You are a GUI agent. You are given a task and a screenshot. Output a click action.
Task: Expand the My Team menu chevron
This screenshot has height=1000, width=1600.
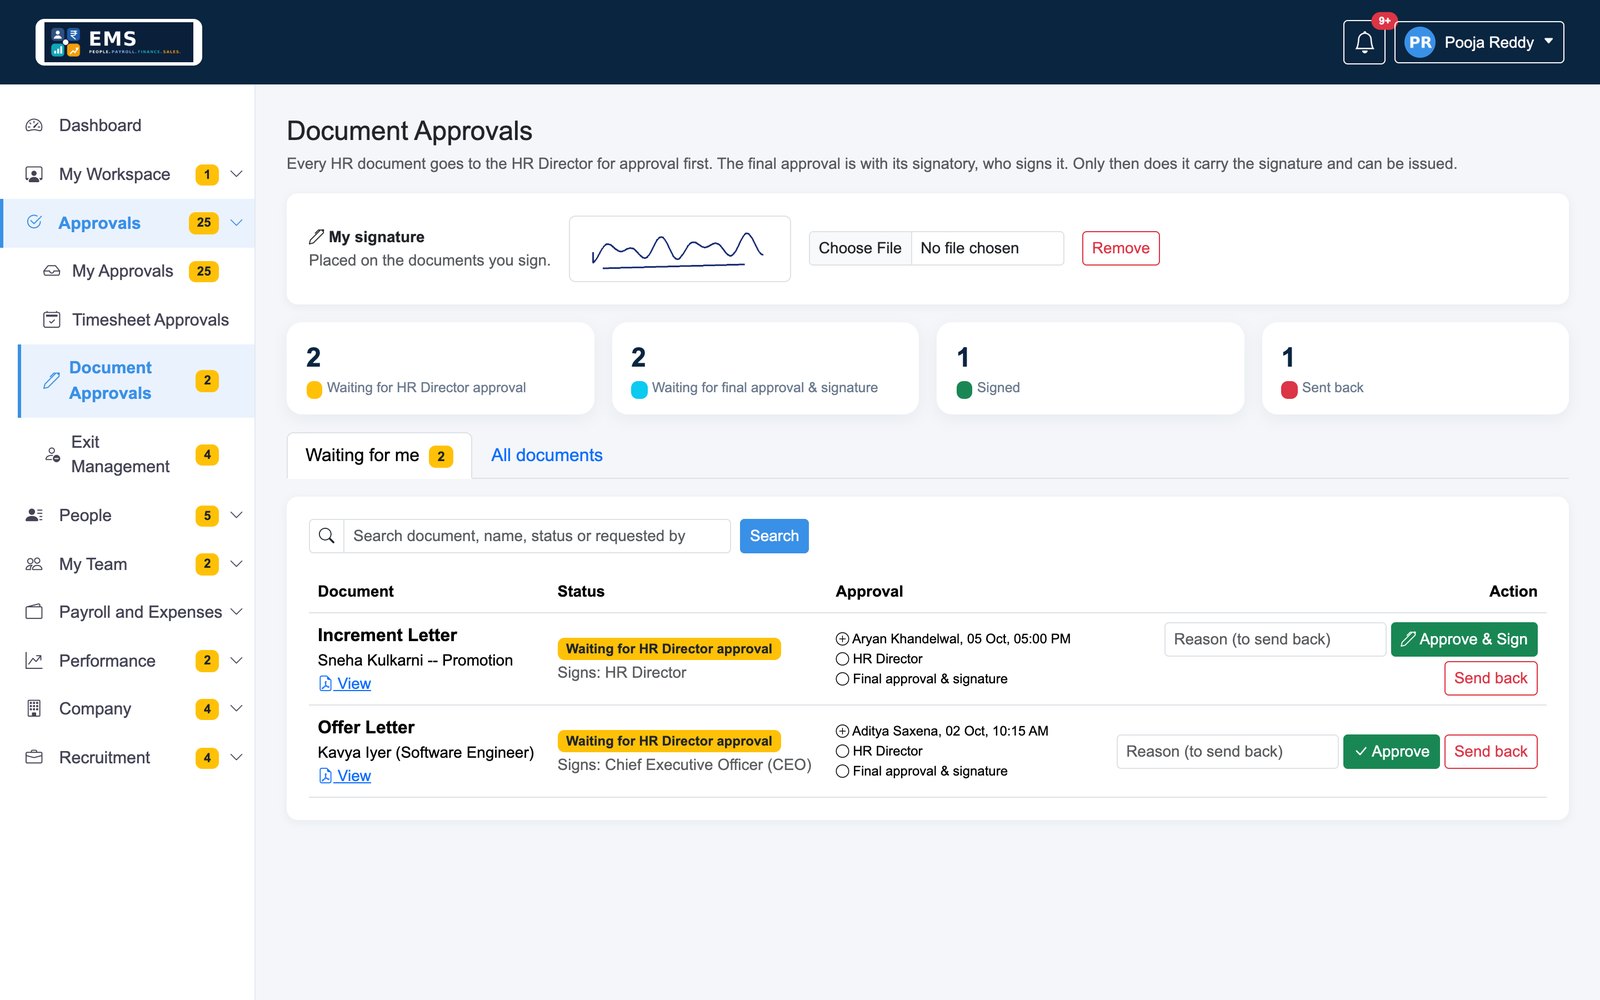click(237, 564)
